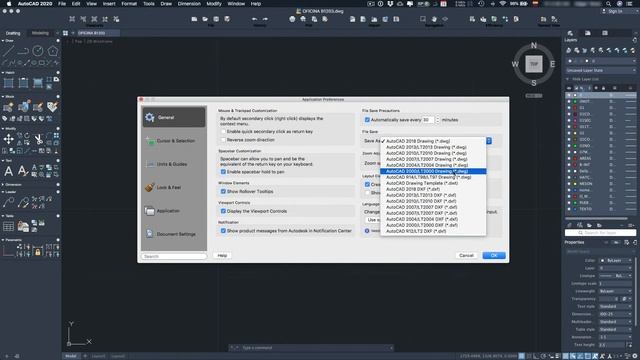Collapse the Hide Layer List expander
The width and height of the screenshot is (640, 360).
(567, 79)
